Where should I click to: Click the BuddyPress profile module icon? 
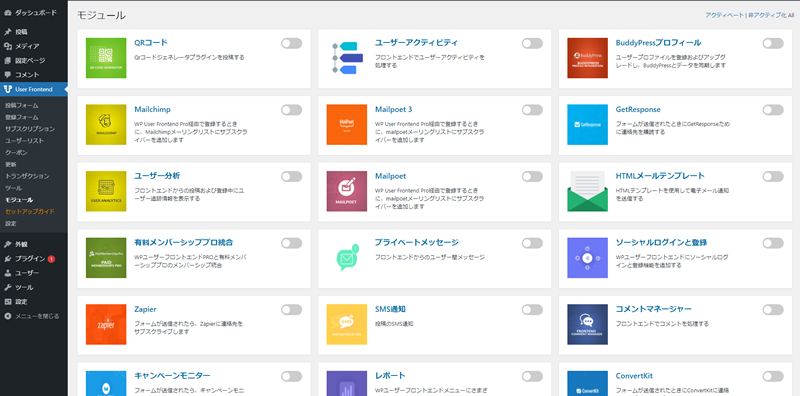(587, 58)
